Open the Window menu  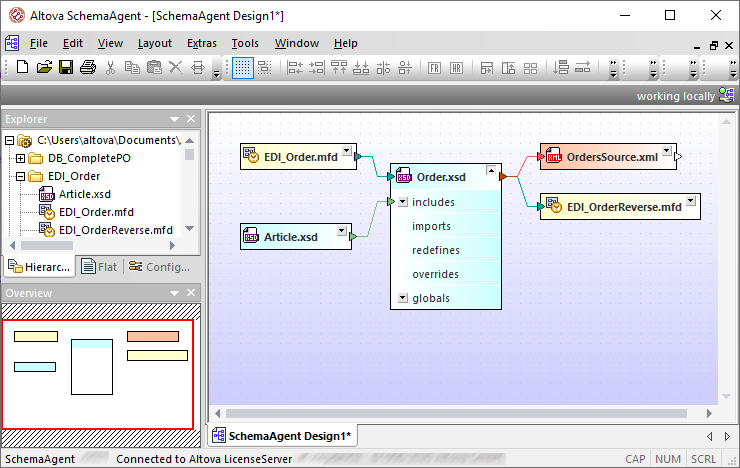pos(297,43)
